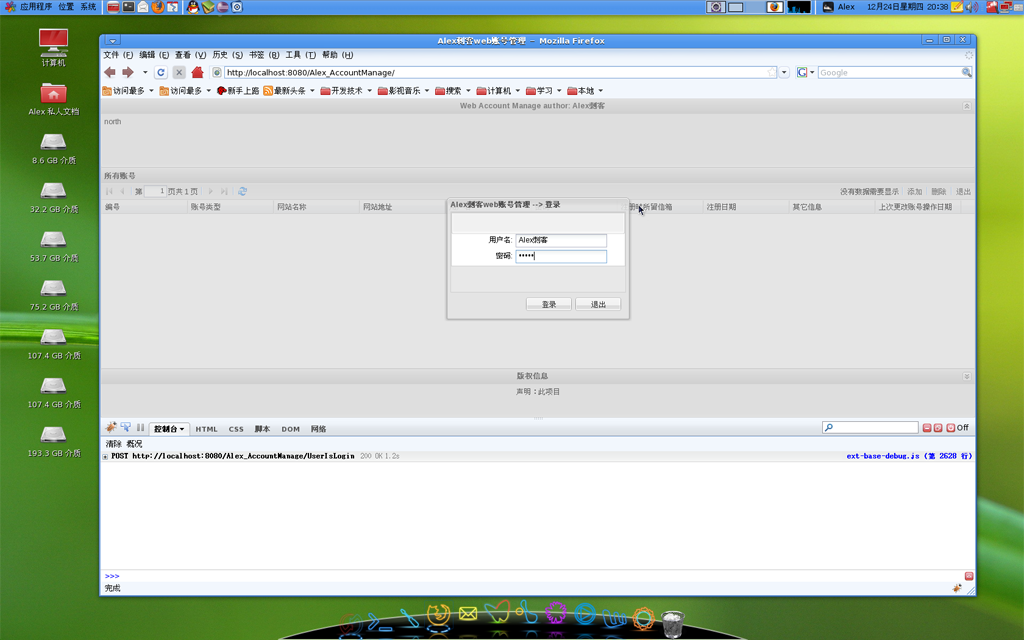Reload the page with the refresh icon
The image size is (1024, 640).
[161, 72]
